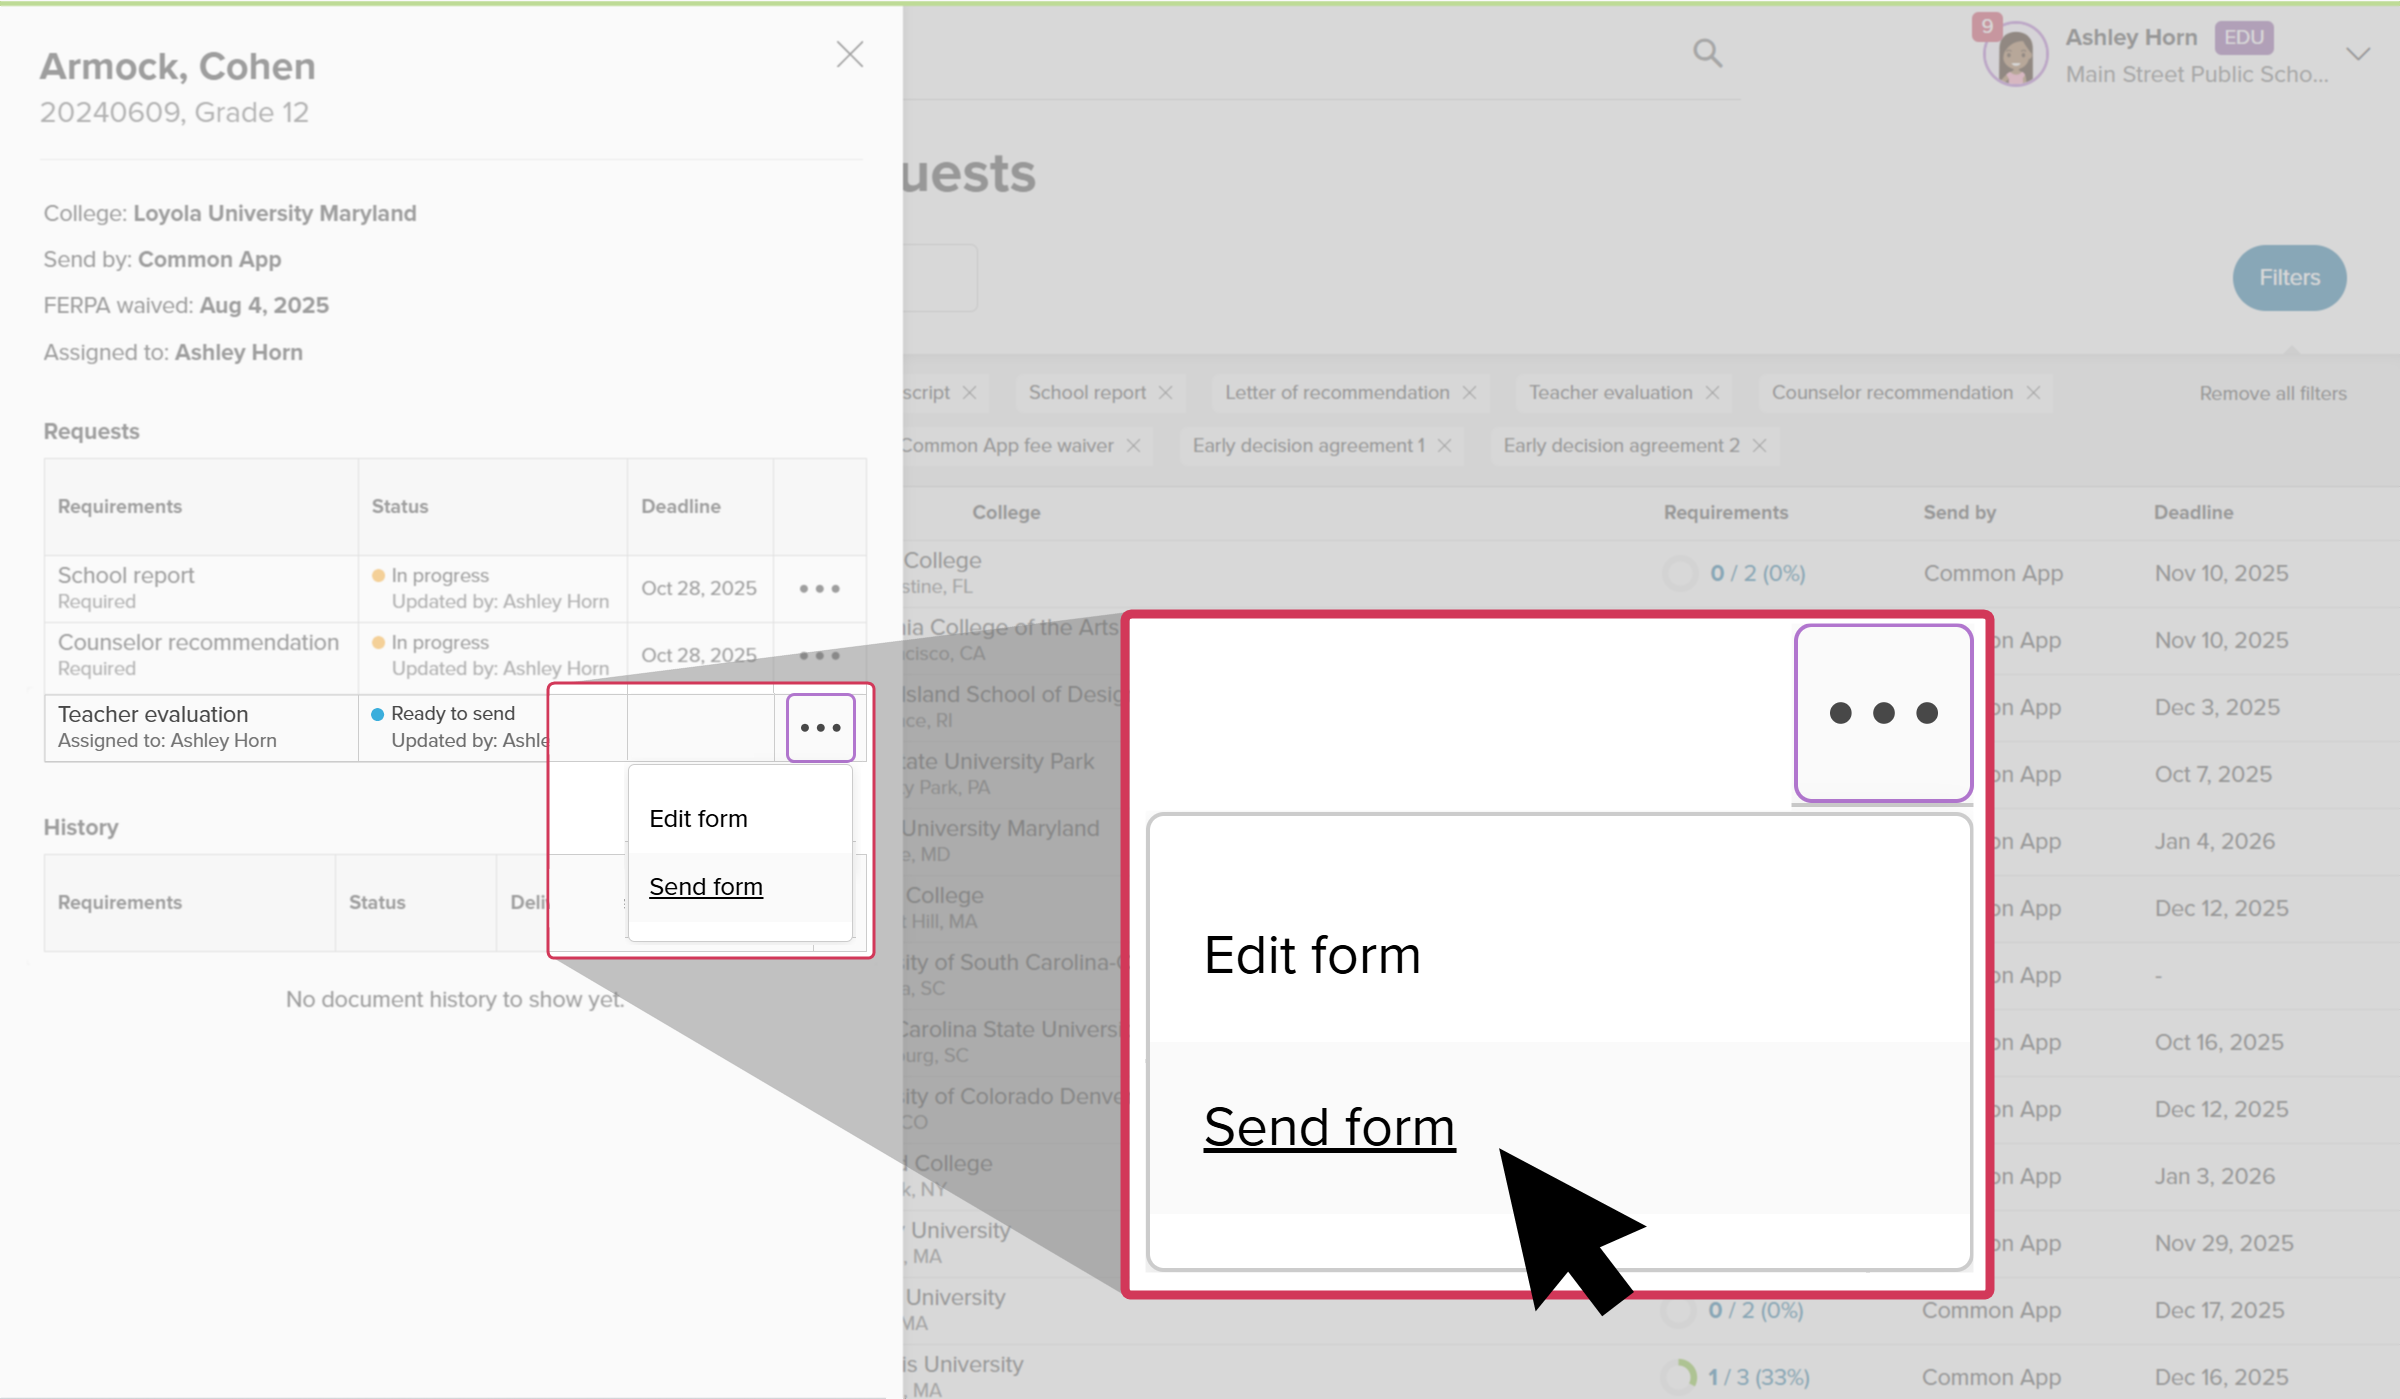The image size is (2400, 1399).
Task: Choose Edit form in small menu
Action: [698, 818]
